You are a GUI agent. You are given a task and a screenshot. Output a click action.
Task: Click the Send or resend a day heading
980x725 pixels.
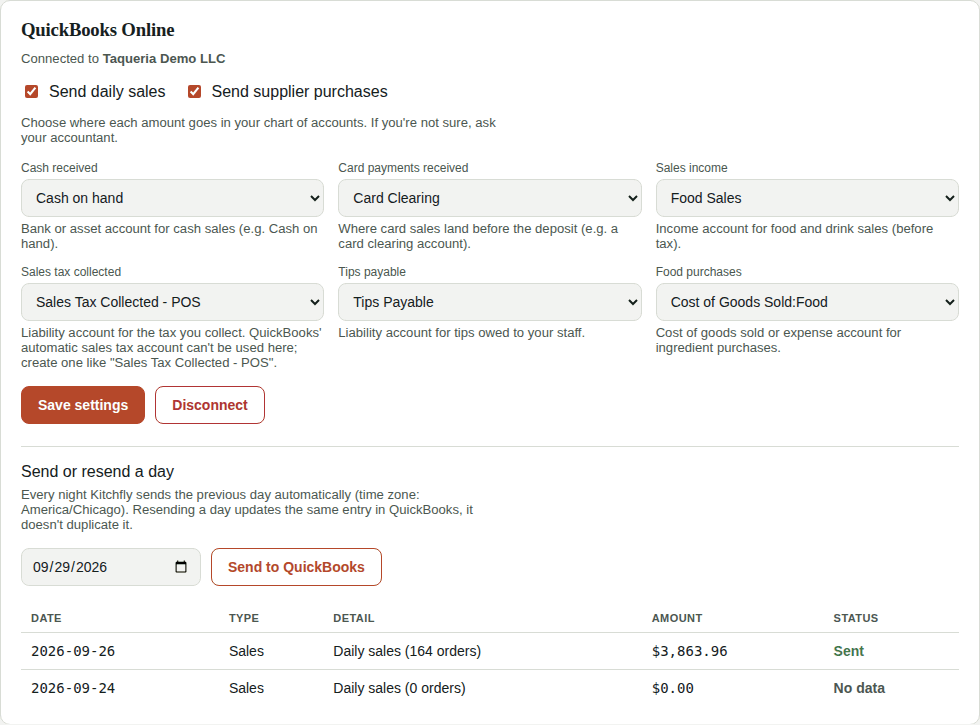click(98, 471)
